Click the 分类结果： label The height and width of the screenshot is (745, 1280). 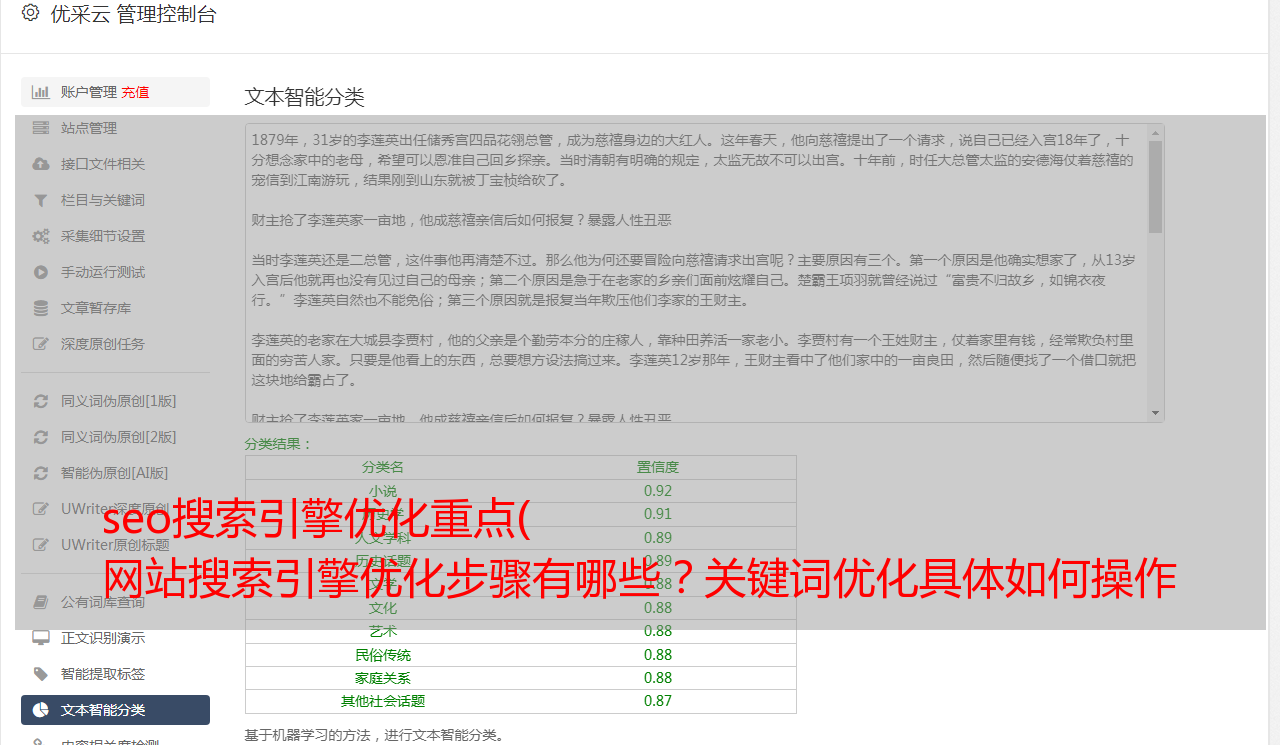point(279,444)
